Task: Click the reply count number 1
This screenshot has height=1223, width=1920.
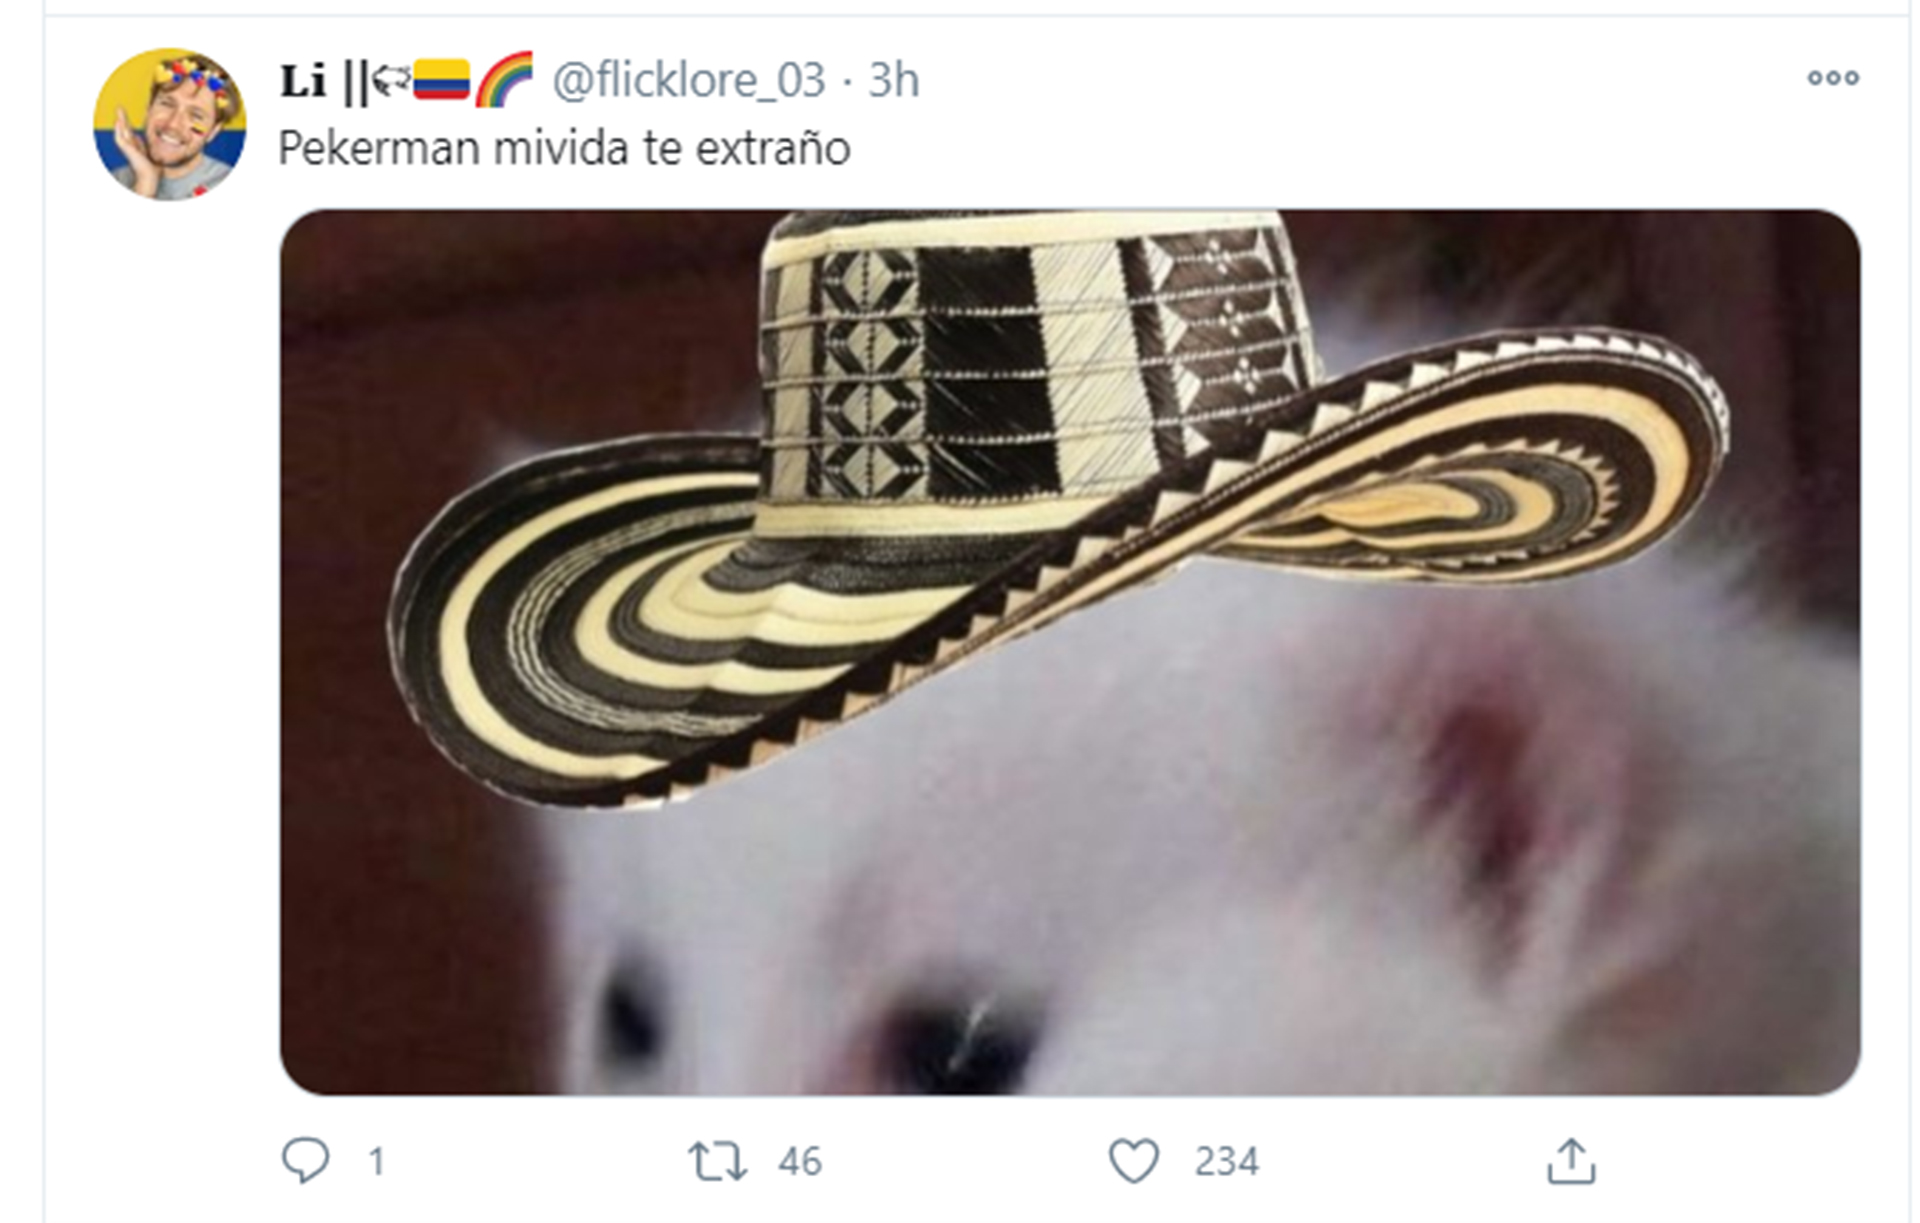Action: click(x=376, y=1161)
